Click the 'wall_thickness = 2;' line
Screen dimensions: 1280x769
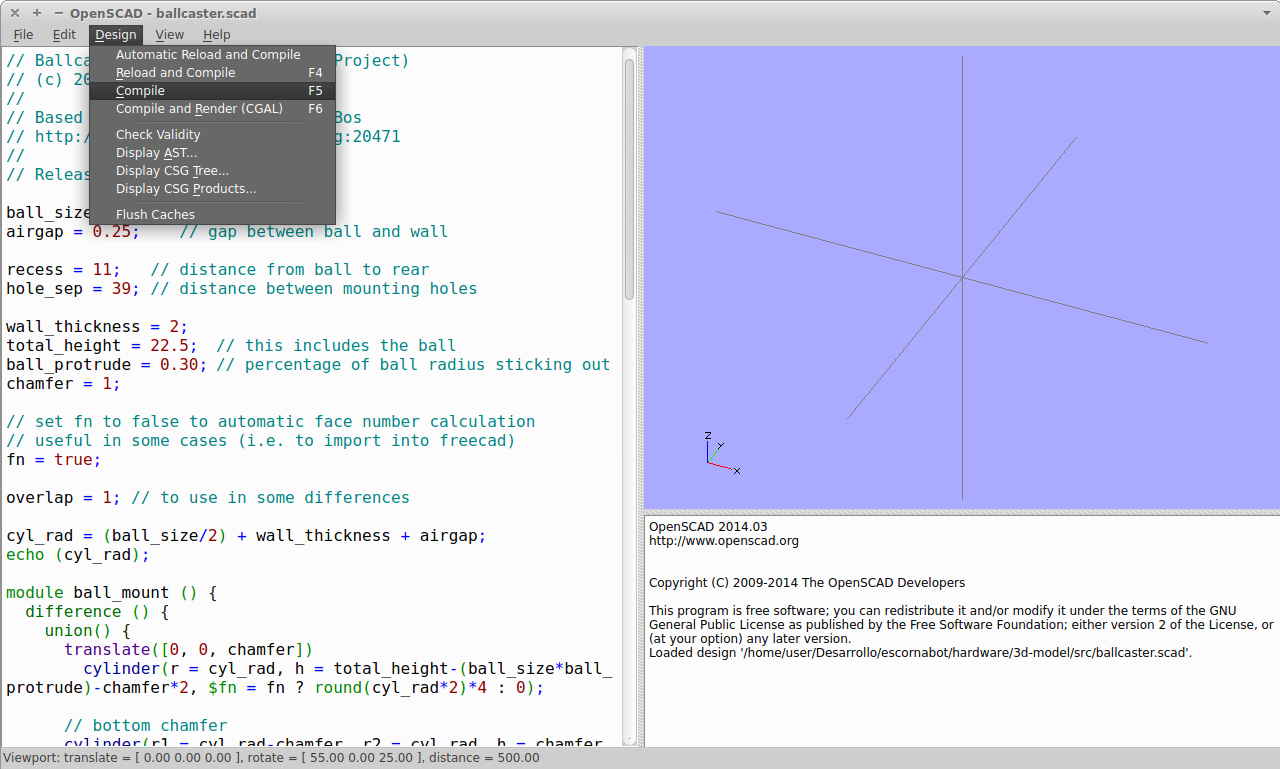97,327
